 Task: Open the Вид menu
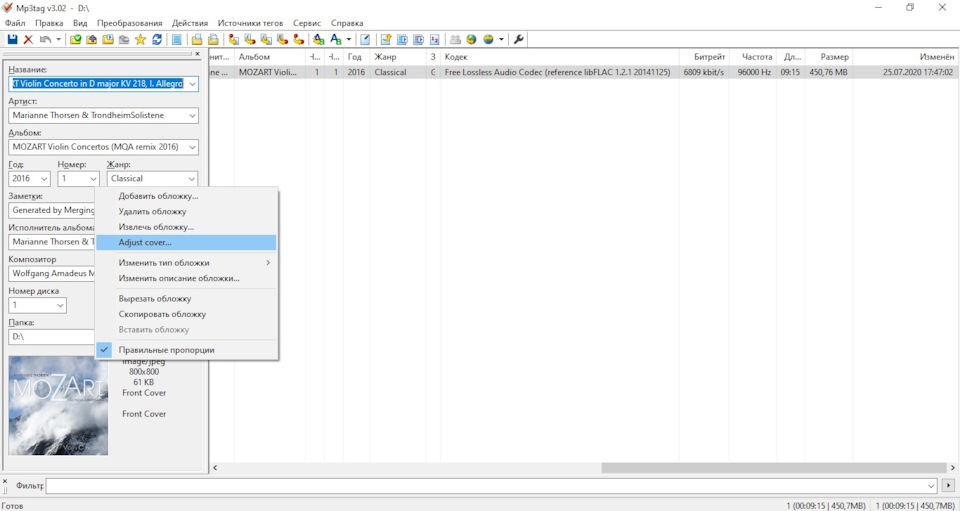coord(80,23)
